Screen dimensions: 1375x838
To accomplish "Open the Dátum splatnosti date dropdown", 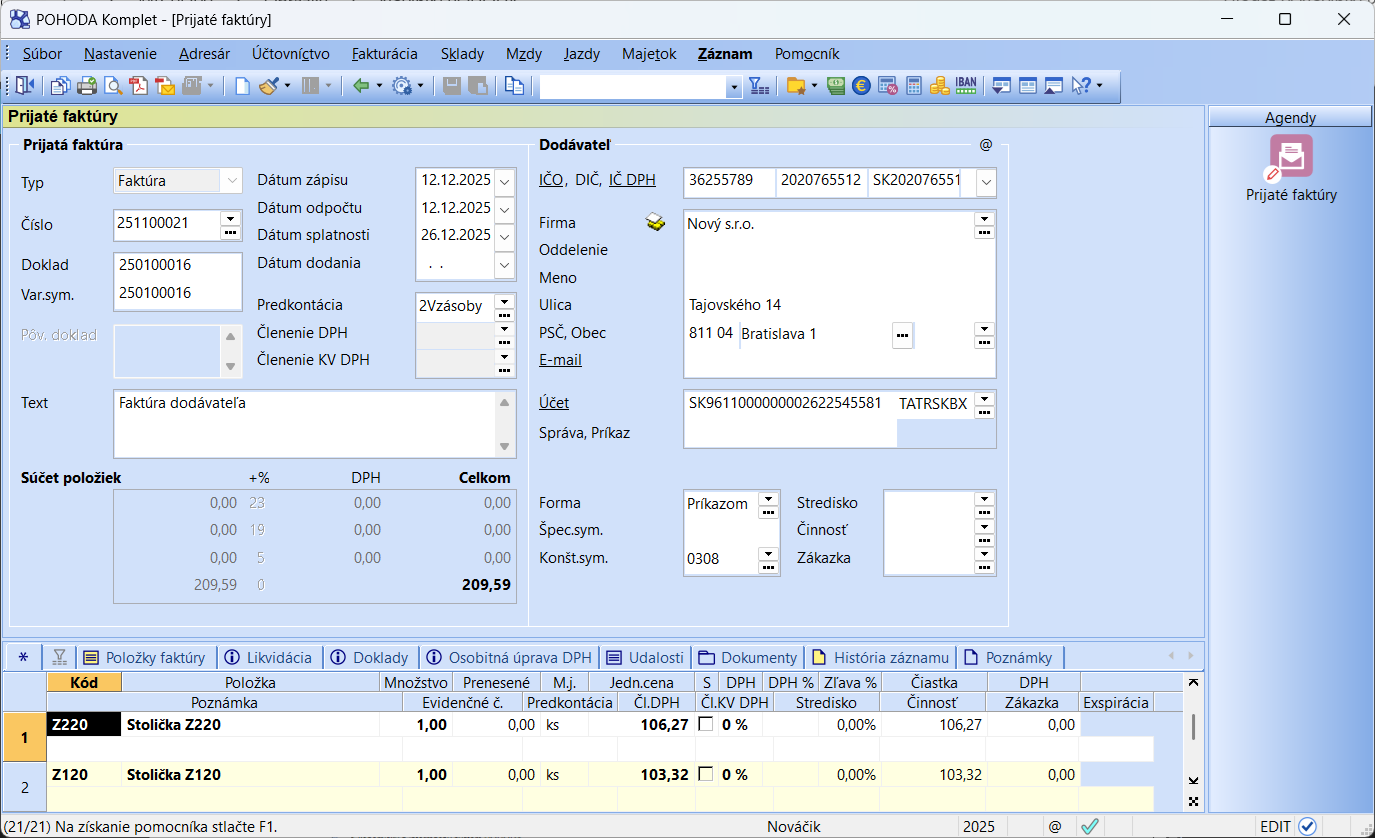I will (504, 236).
